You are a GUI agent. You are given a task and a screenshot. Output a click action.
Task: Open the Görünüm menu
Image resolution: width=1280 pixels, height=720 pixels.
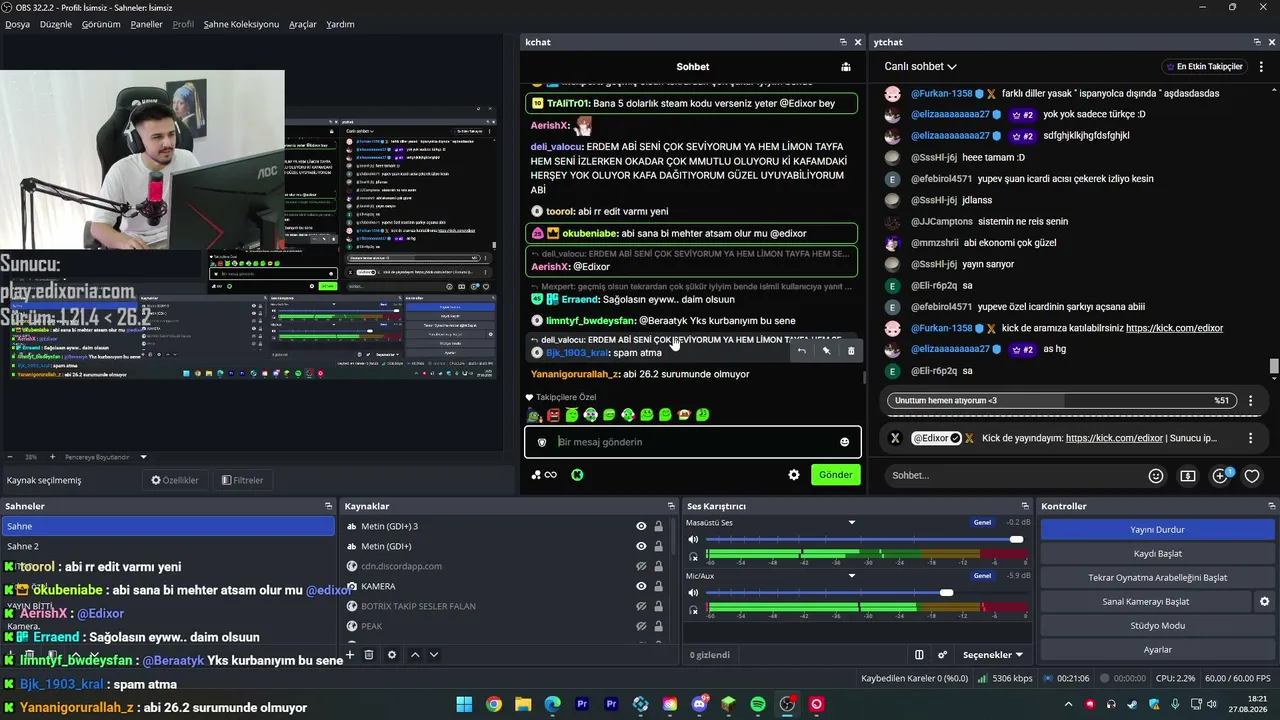[101, 24]
